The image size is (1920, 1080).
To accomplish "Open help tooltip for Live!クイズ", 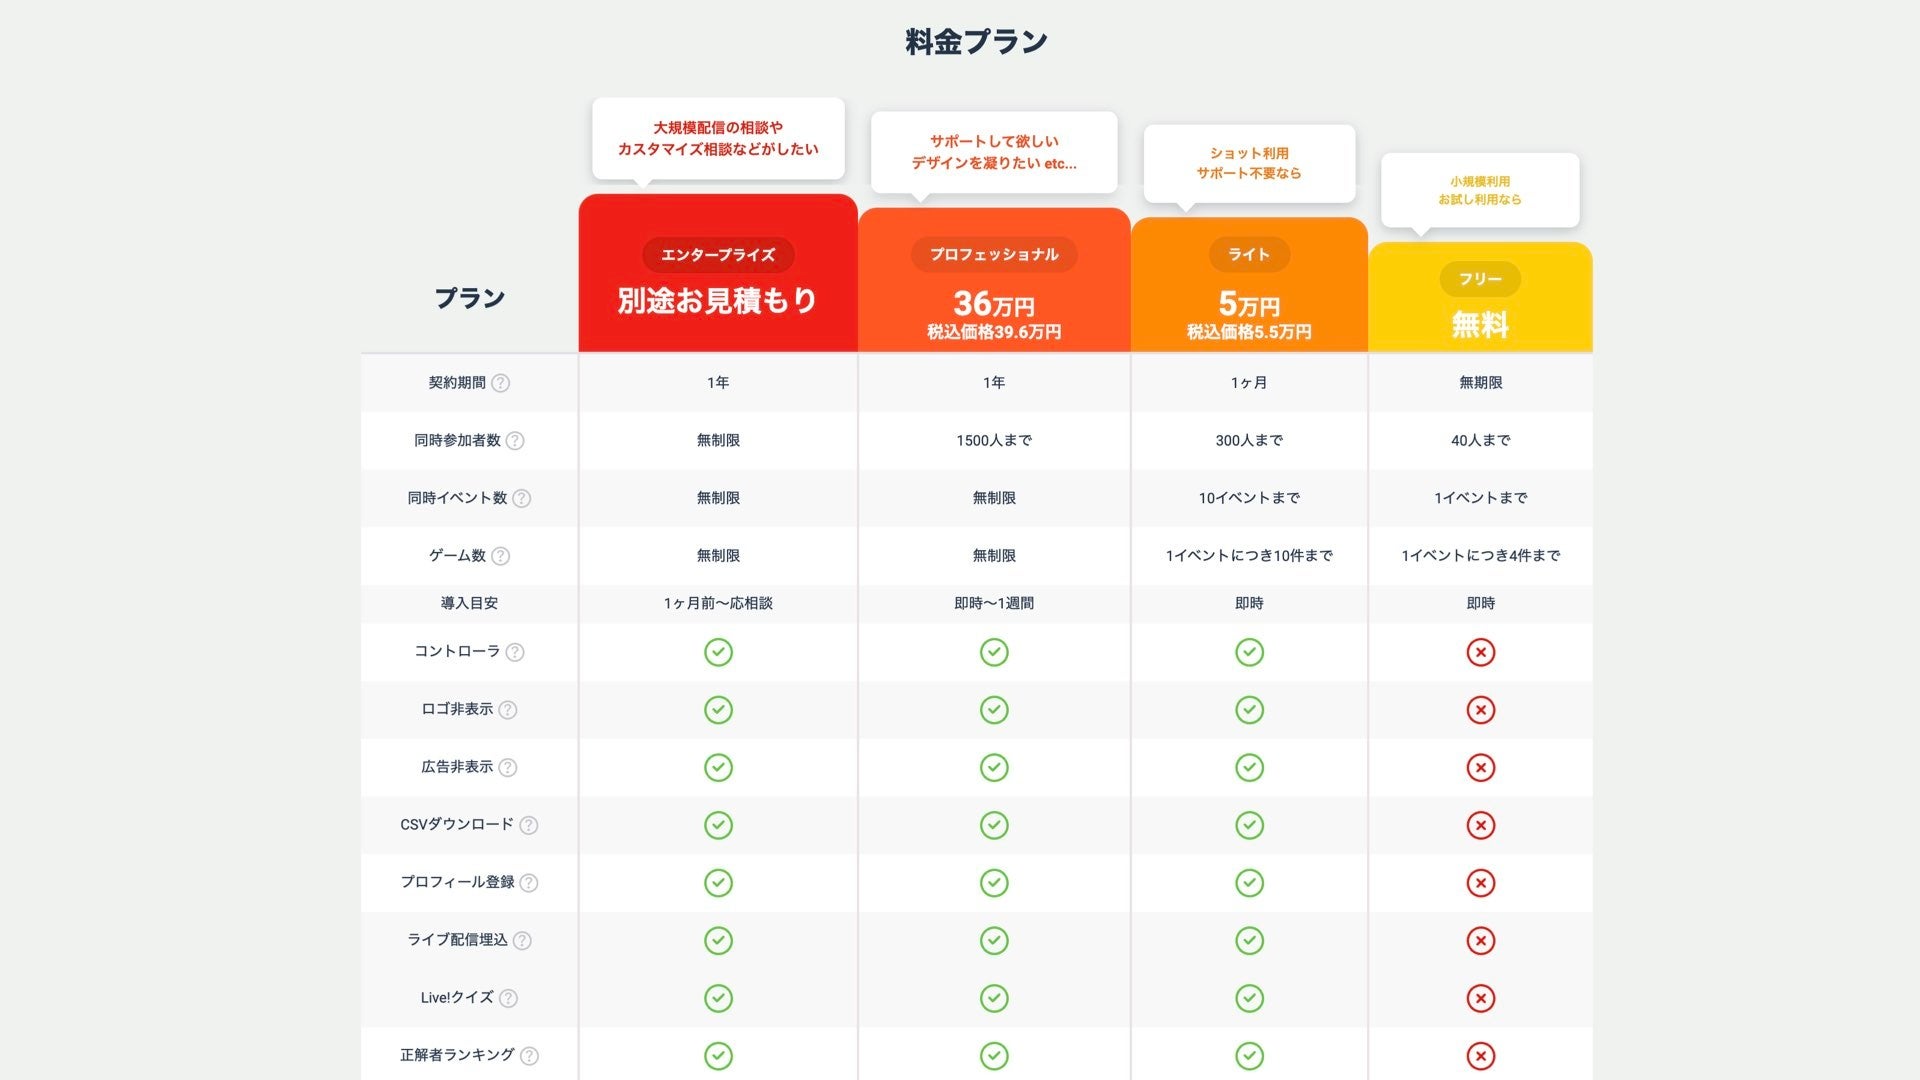I will (508, 998).
